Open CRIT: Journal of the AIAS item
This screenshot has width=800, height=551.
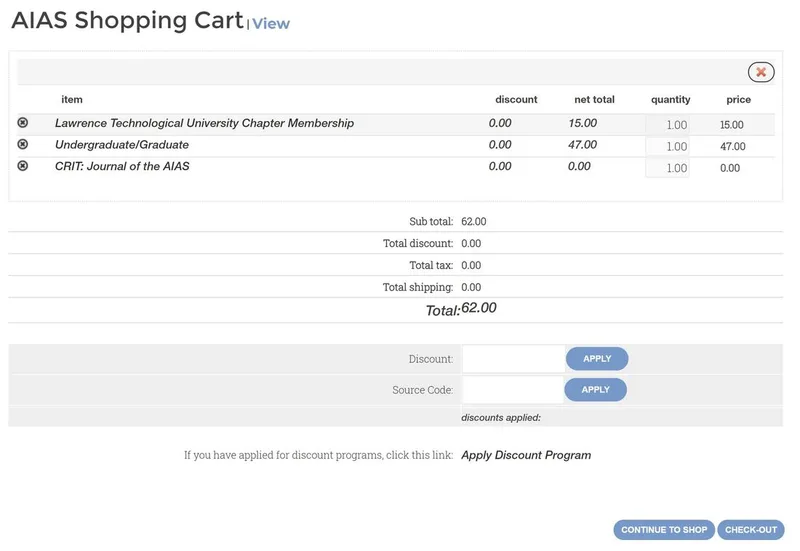click(122, 166)
